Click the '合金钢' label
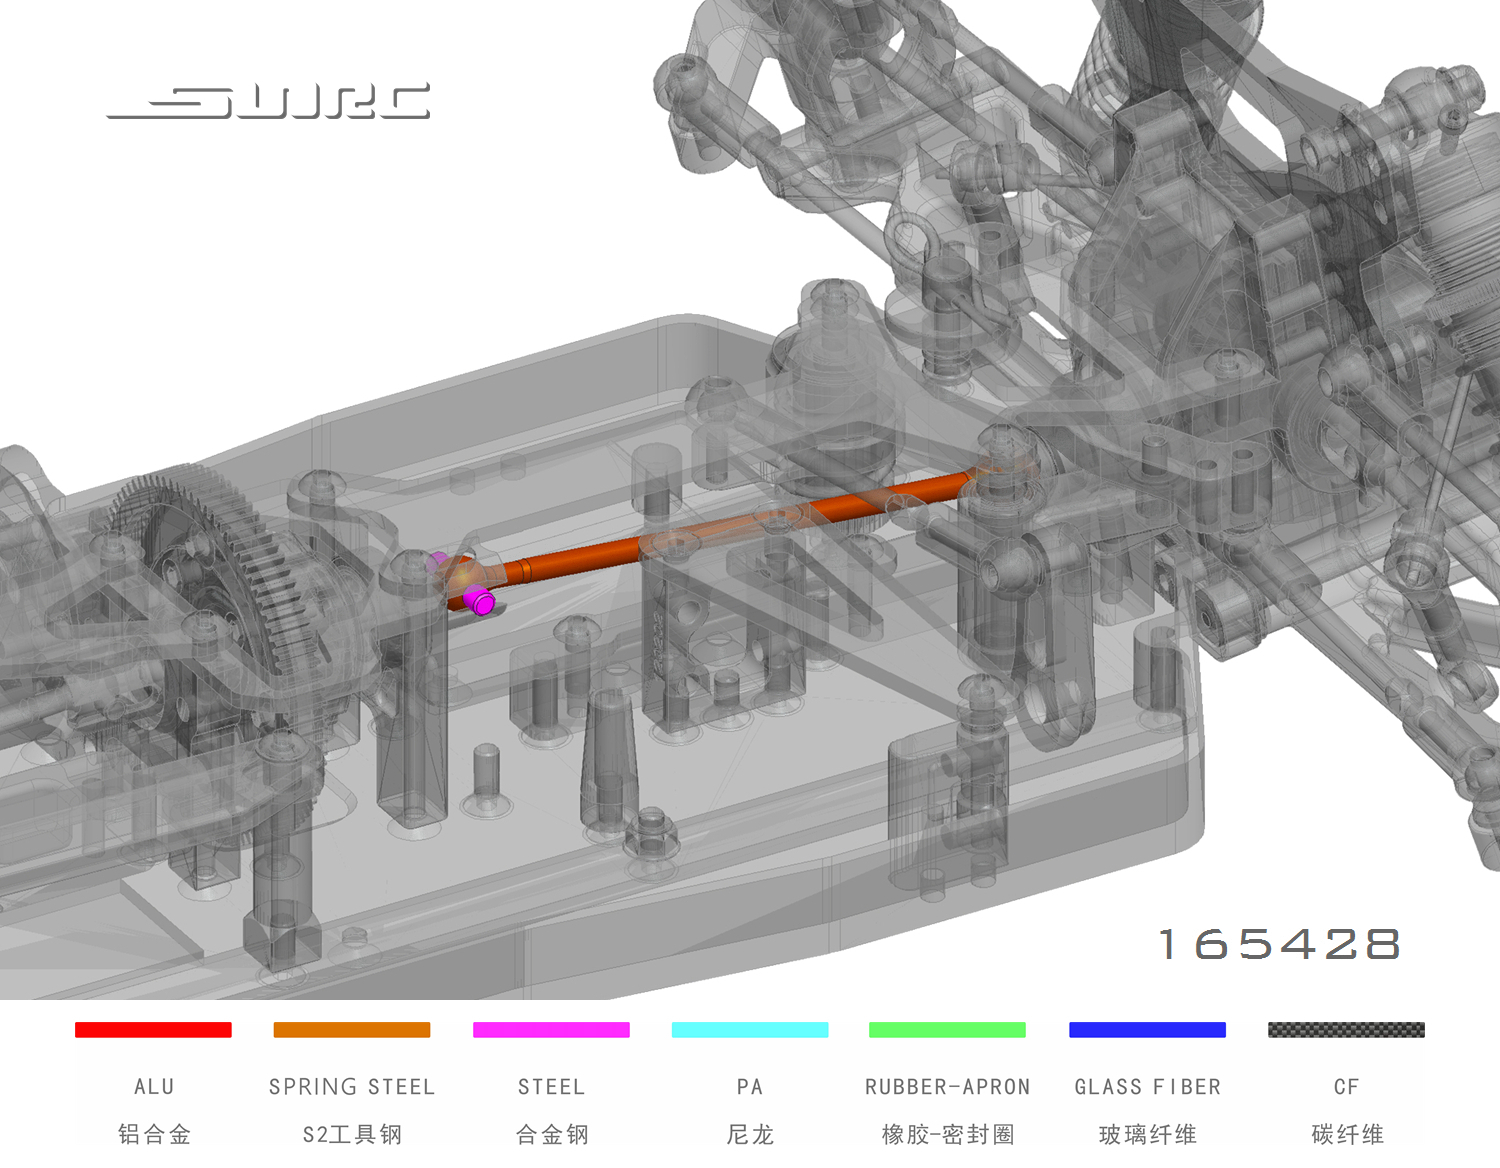Image resolution: width=1500 pixels, height=1168 pixels. (x=551, y=1134)
